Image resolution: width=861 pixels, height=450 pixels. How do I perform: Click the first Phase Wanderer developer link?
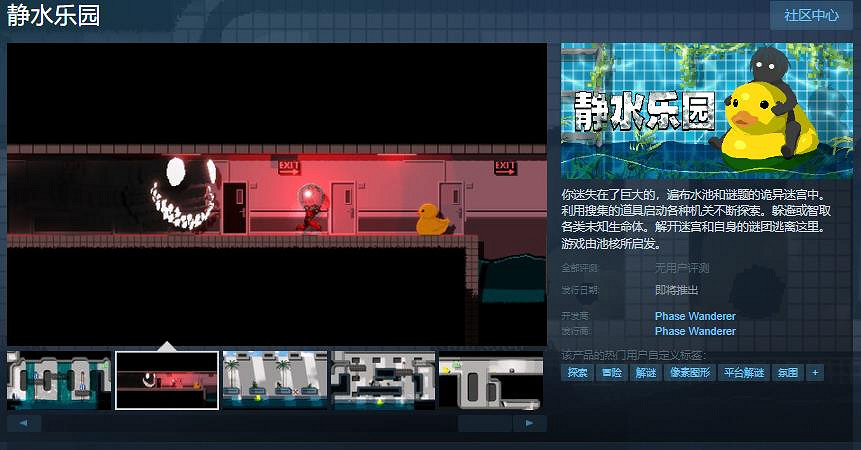tap(695, 316)
